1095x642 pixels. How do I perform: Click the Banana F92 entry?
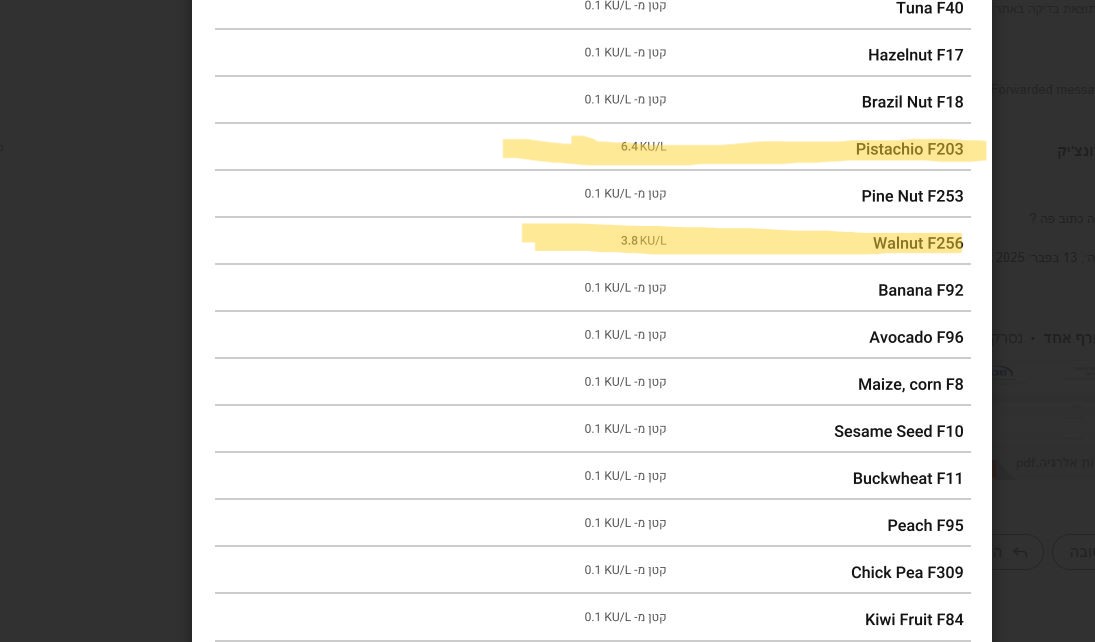click(920, 291)
